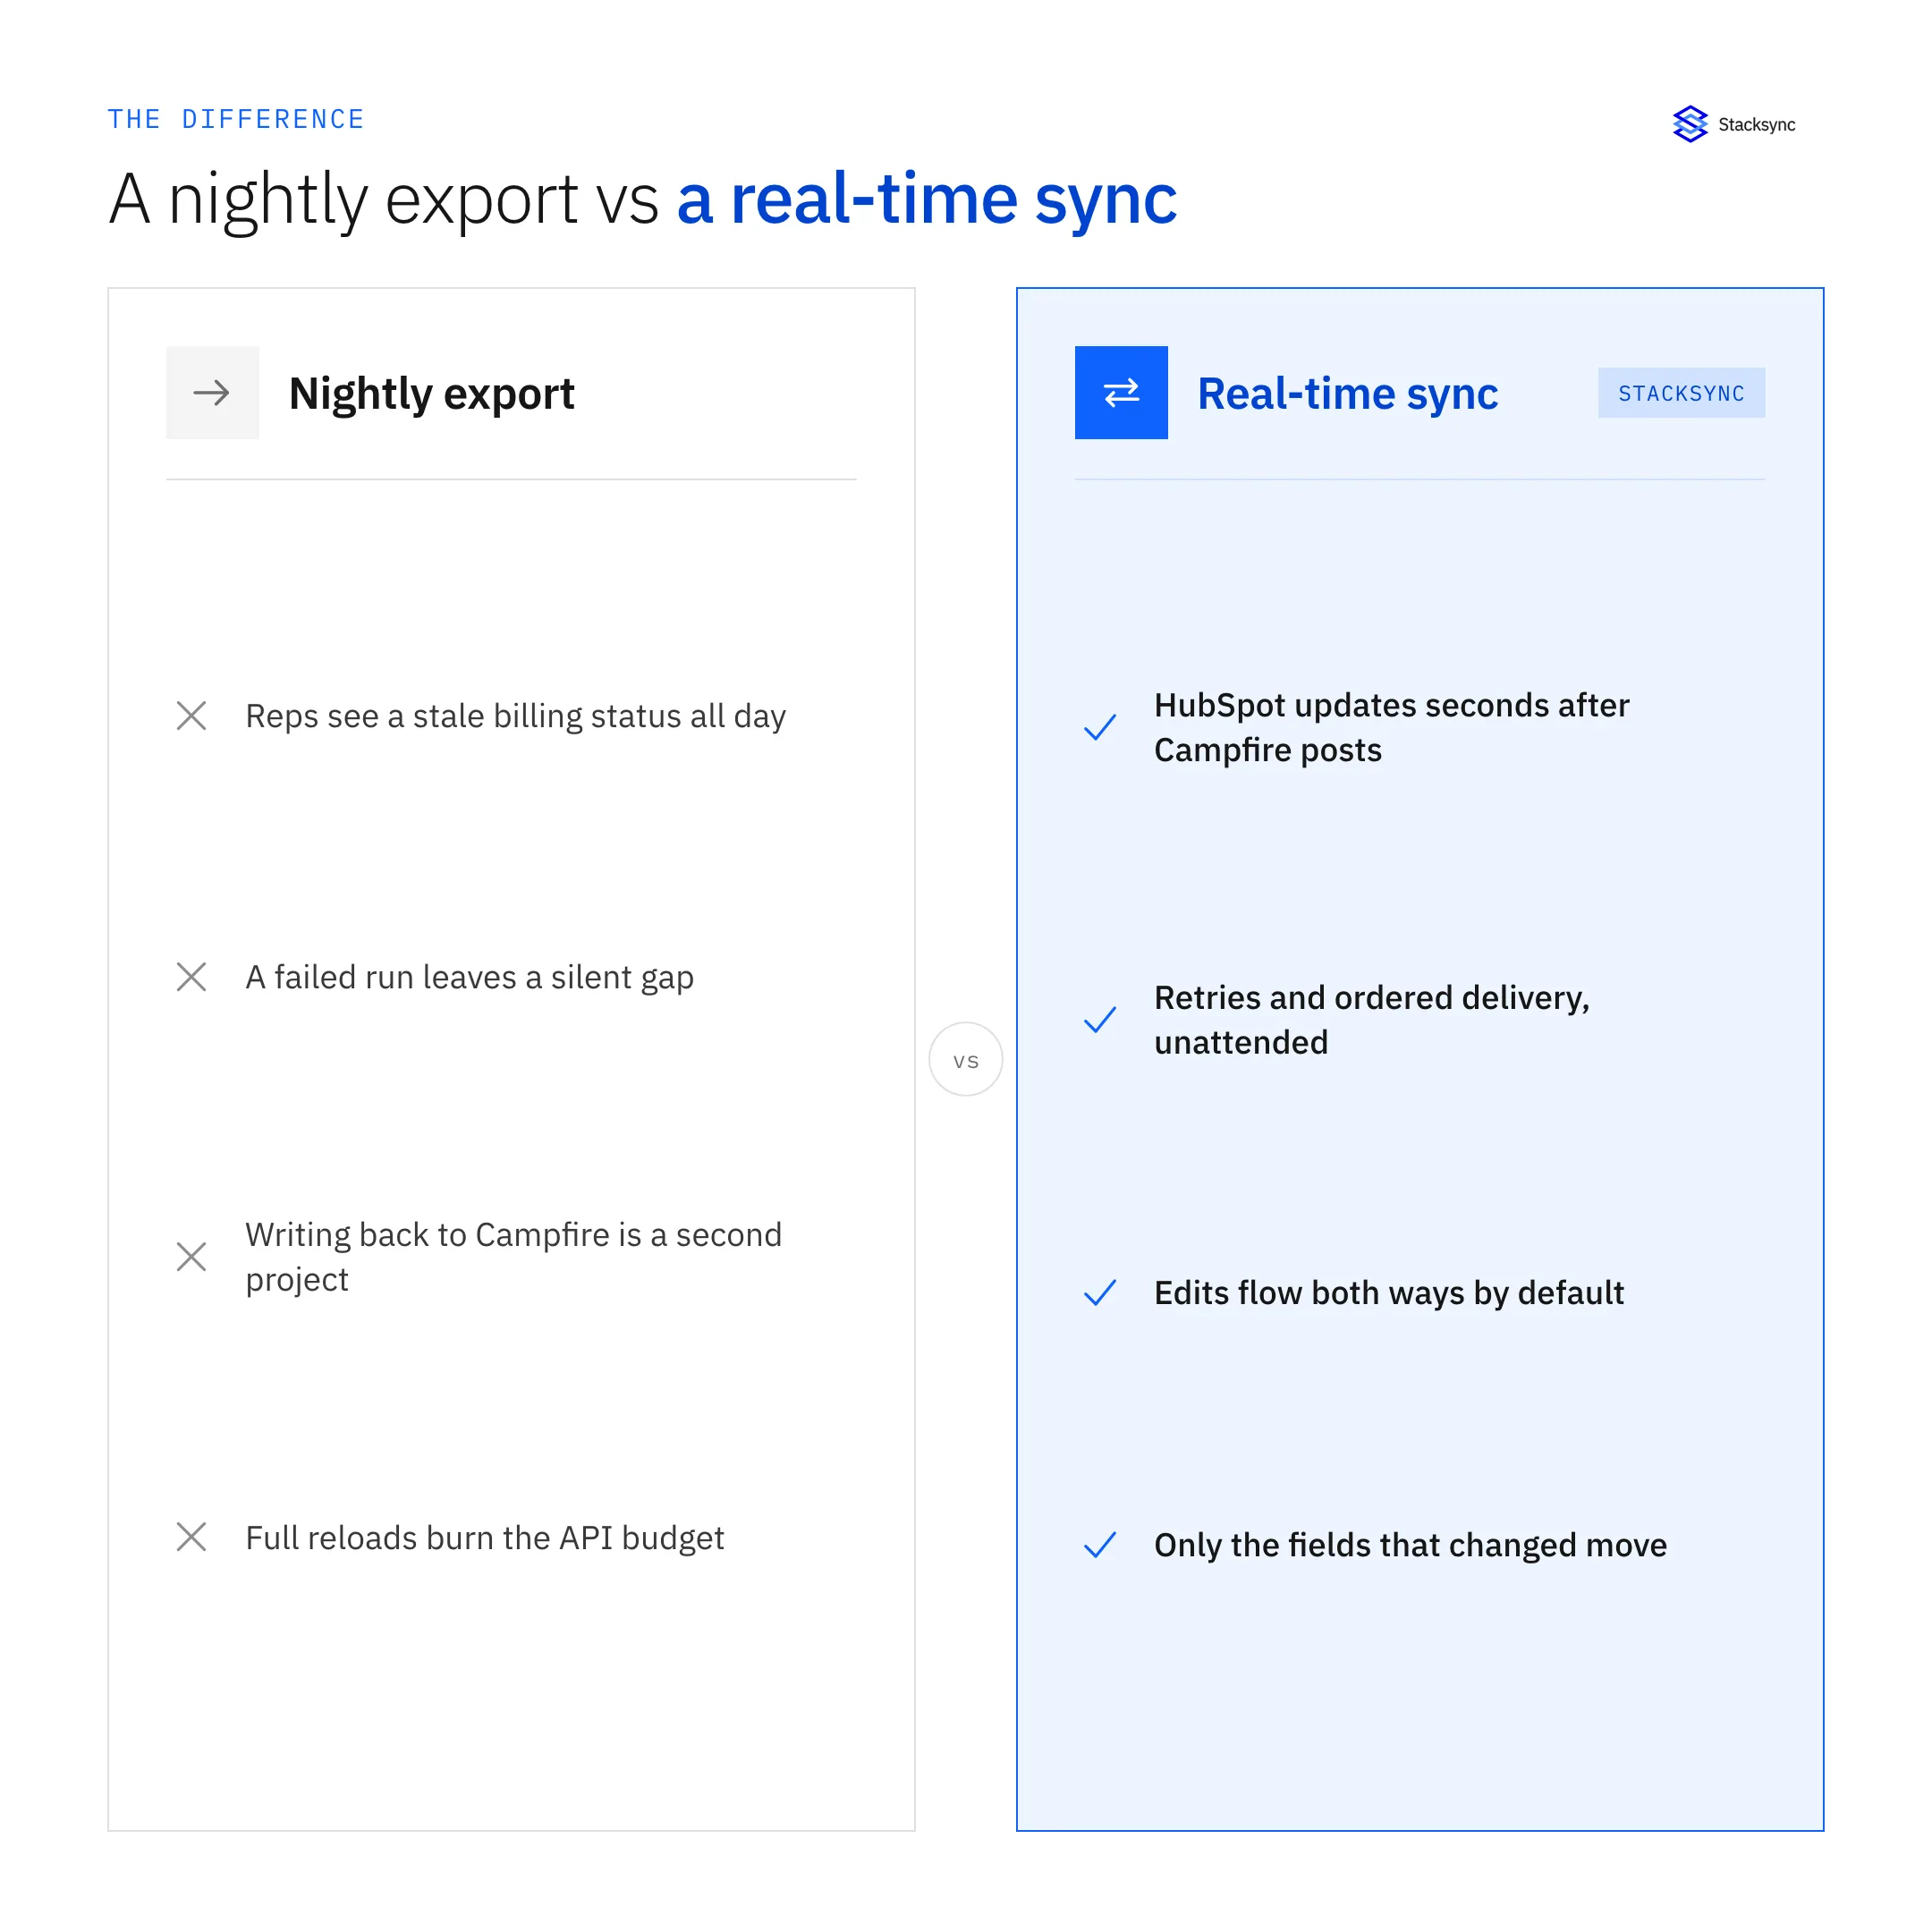Image resolution: width=1932 pixels, height=1932 pixels.
Task: Click the X icon beside Writing back to Campfire
Action: tap(191, 1257)
